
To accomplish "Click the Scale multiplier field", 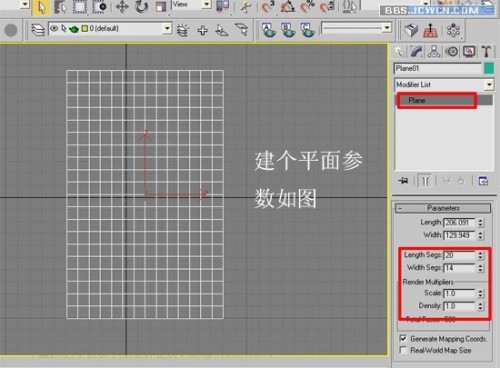I will pos(459,293).
